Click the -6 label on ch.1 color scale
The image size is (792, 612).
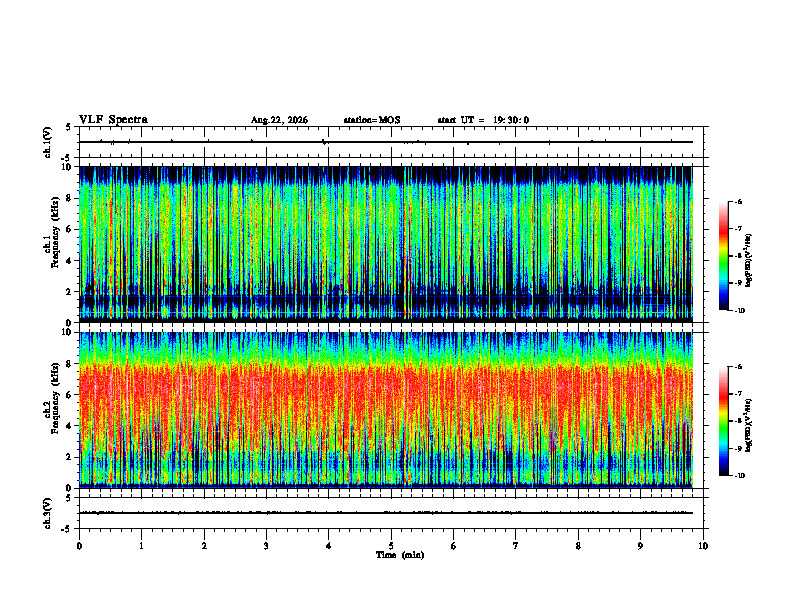coord(738,202)
